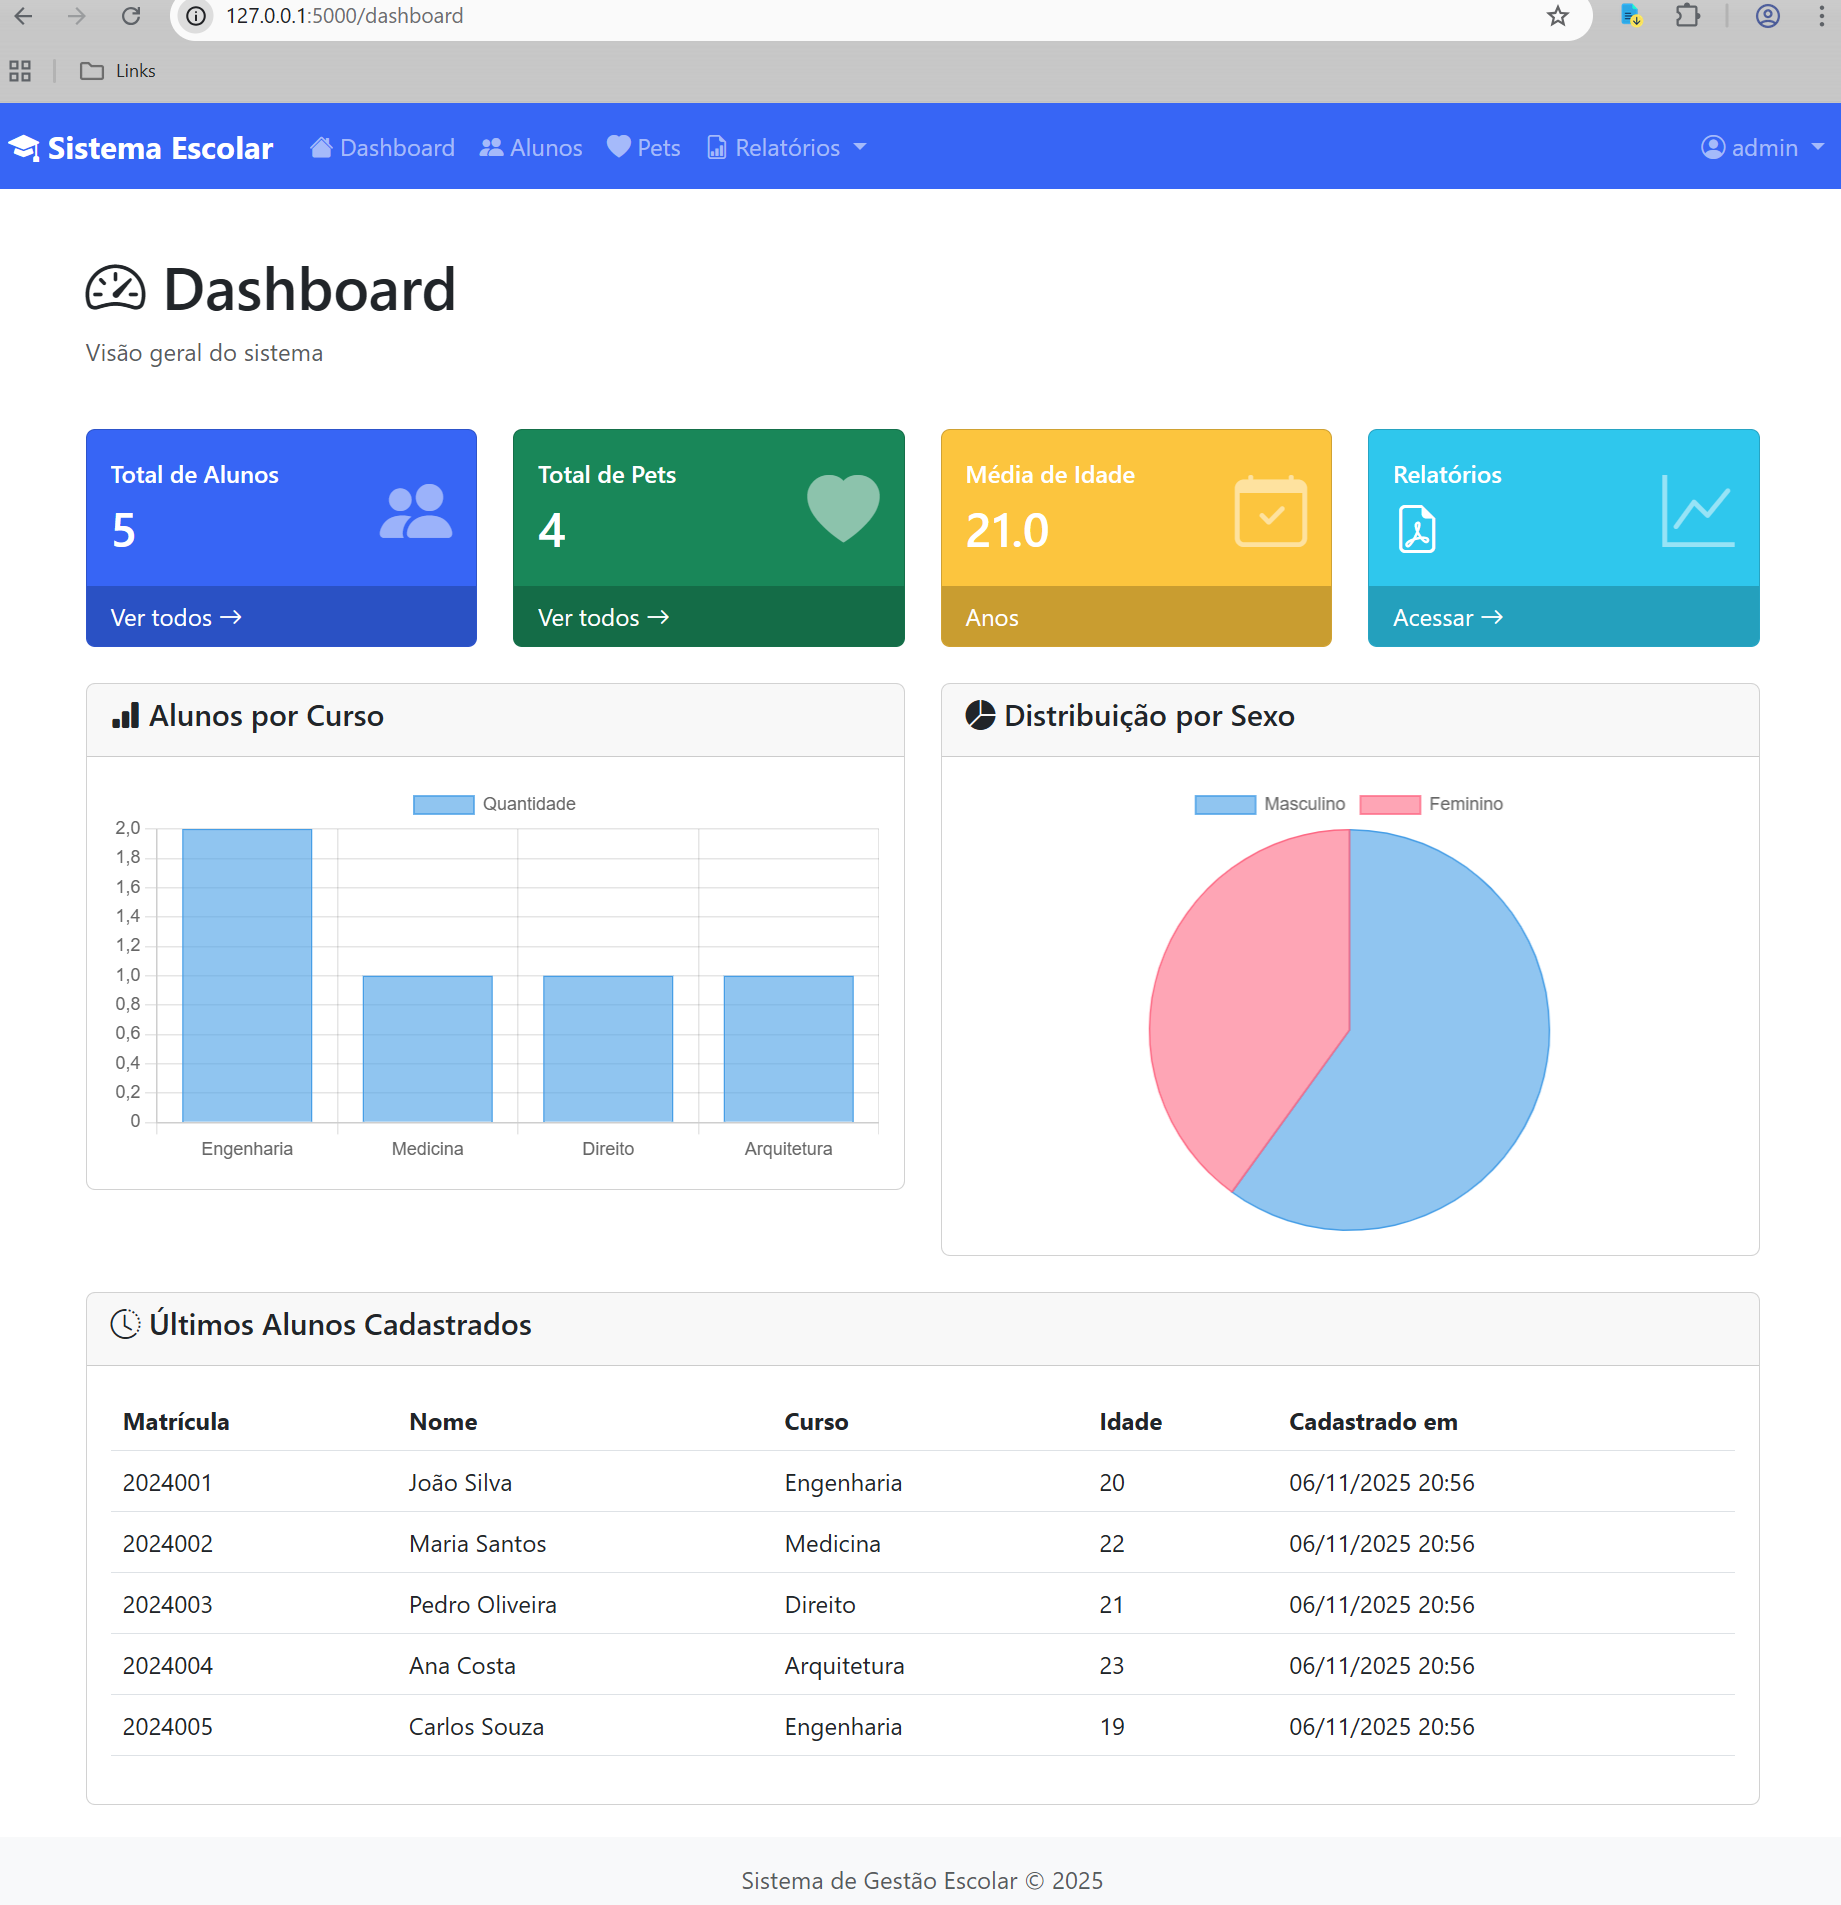Click the browser forward arrow

77,16
